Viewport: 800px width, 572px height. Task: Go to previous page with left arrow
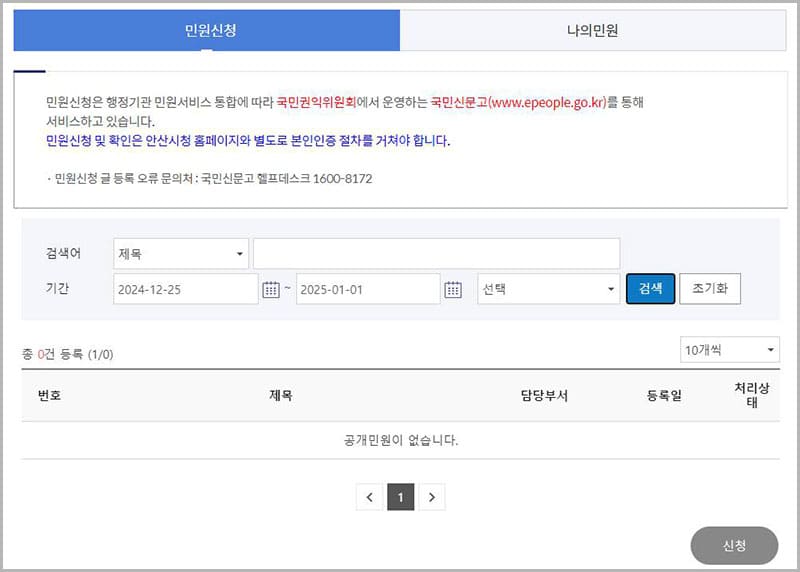point(369,496)
